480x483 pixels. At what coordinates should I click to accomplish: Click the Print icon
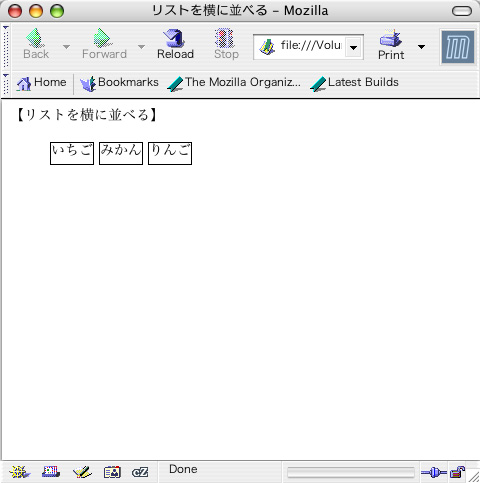tap(390, 38)
